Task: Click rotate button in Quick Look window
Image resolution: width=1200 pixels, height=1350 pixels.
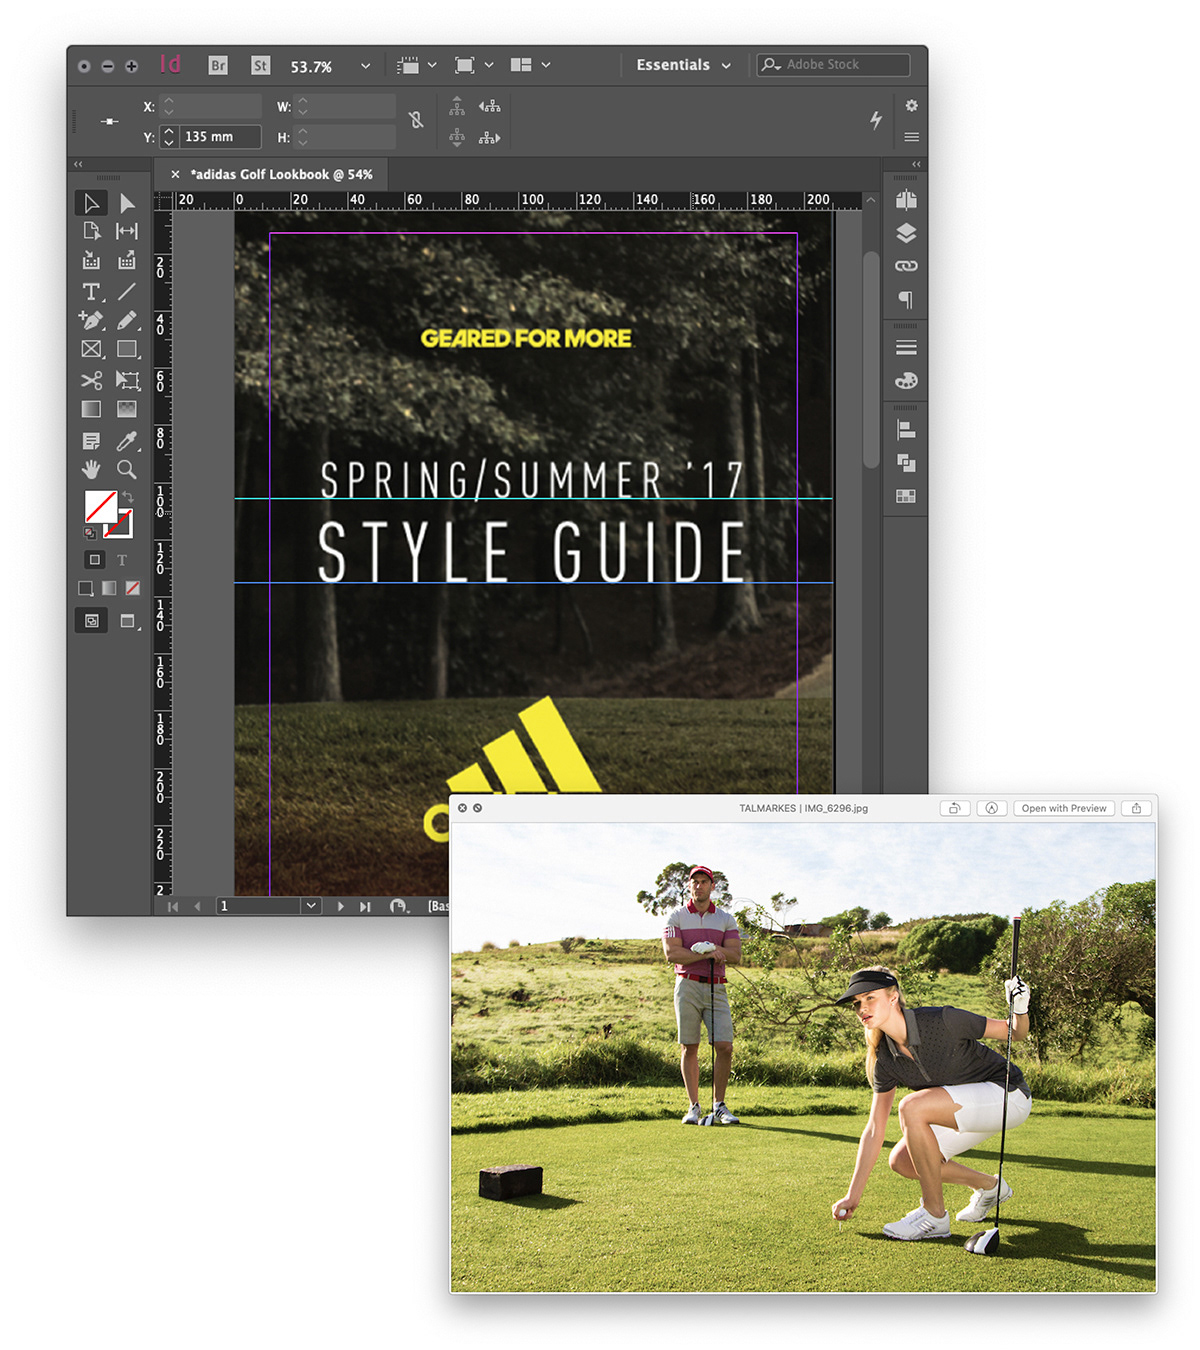Action: (955, 808)
